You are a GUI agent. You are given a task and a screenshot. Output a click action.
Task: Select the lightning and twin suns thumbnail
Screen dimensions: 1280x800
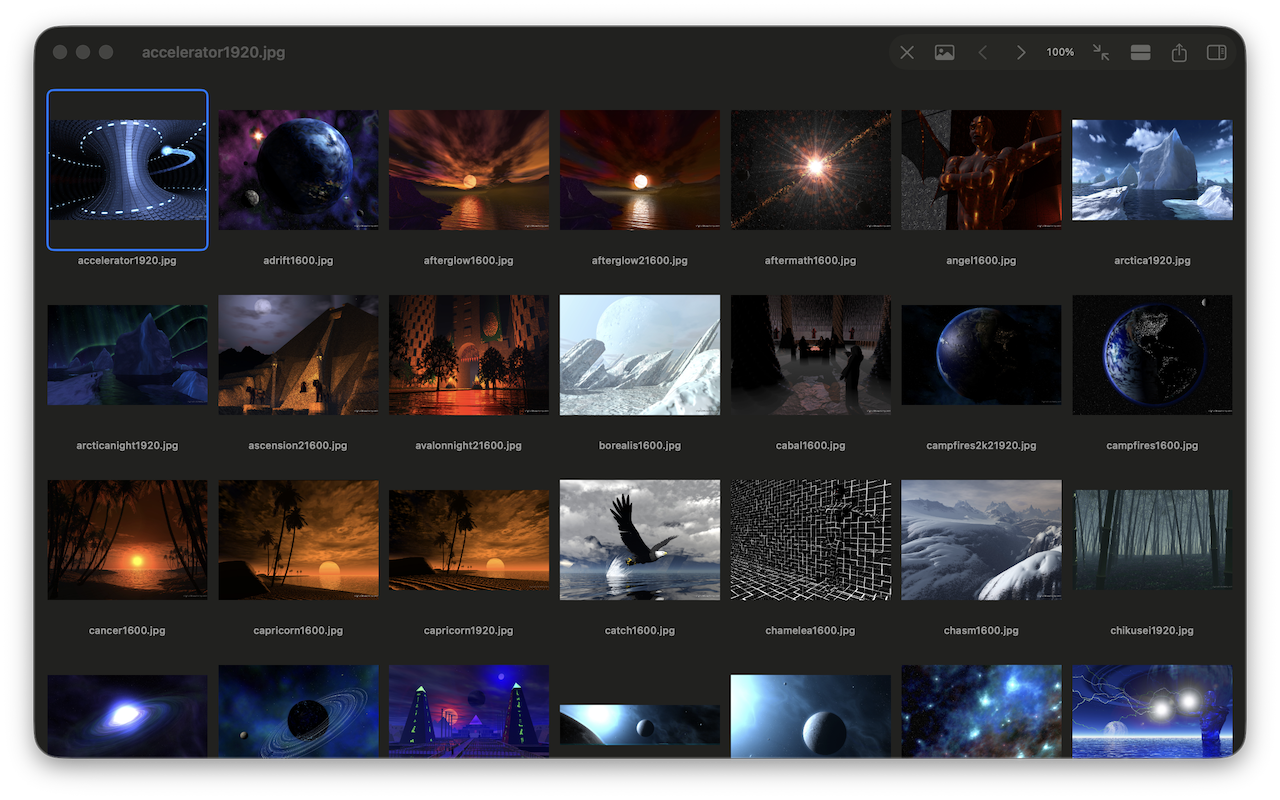click(1152, 711)
